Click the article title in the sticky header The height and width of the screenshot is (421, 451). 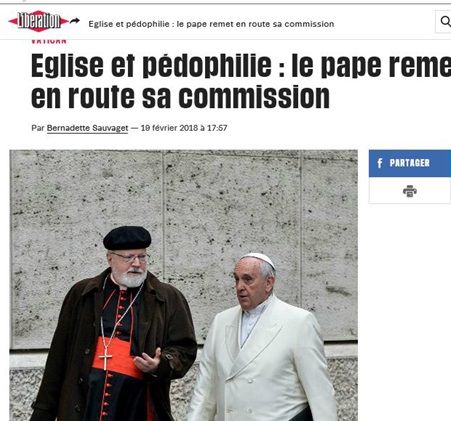point(211,24)
